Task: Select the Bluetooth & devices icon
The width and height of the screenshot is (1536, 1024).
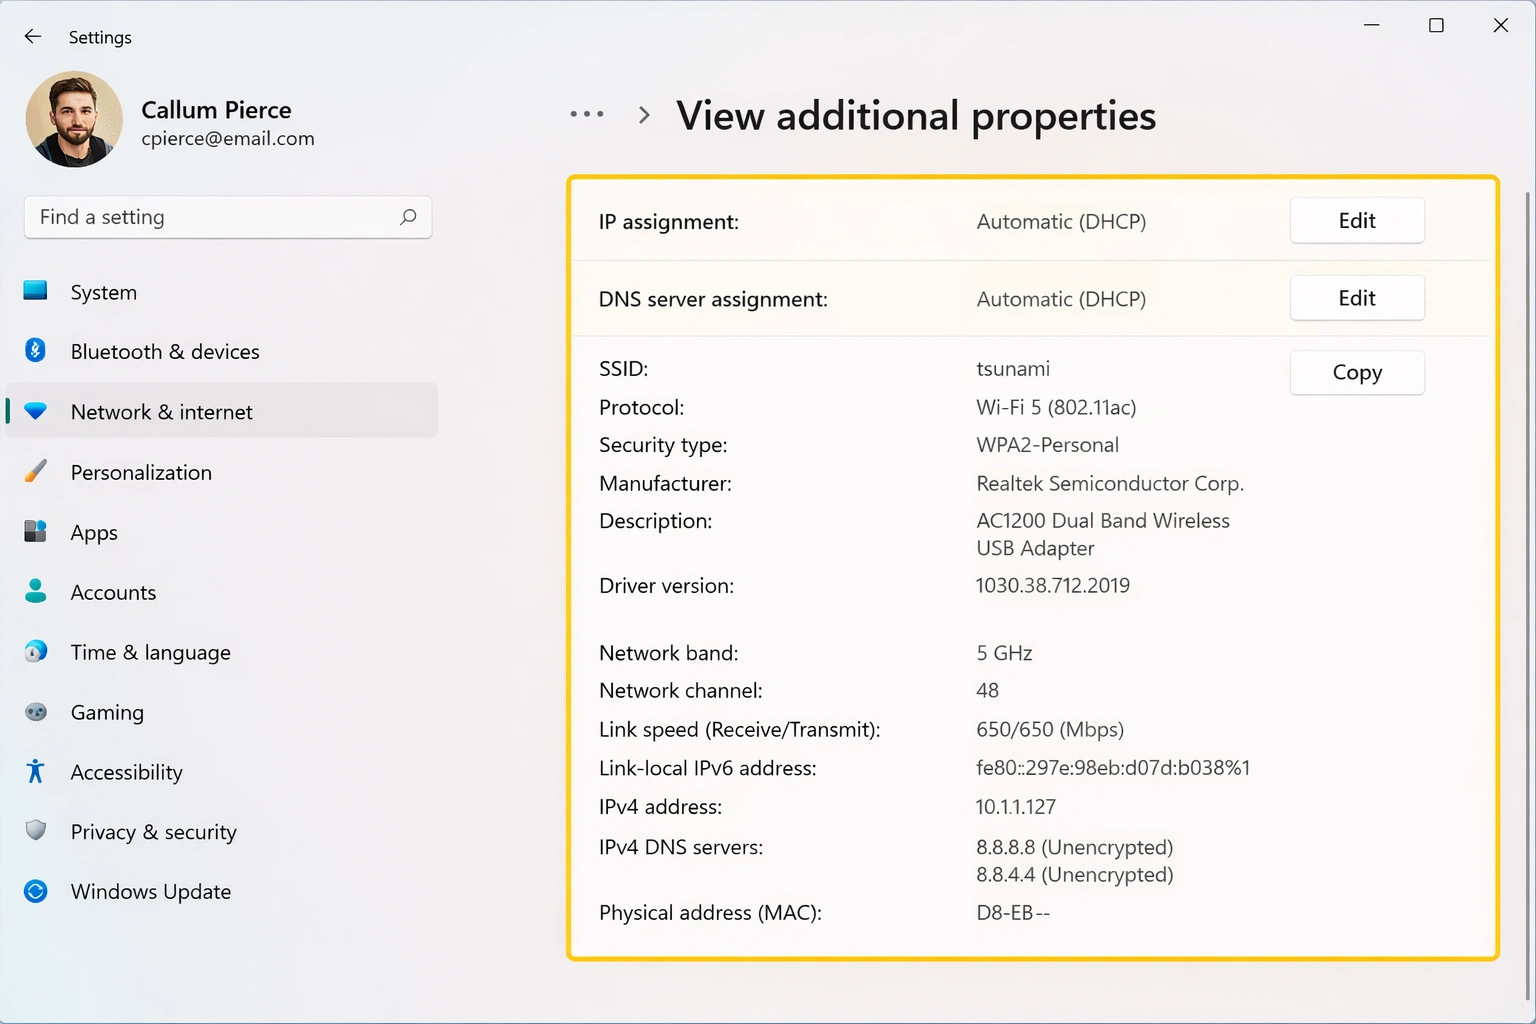Action: pos(35,351)
